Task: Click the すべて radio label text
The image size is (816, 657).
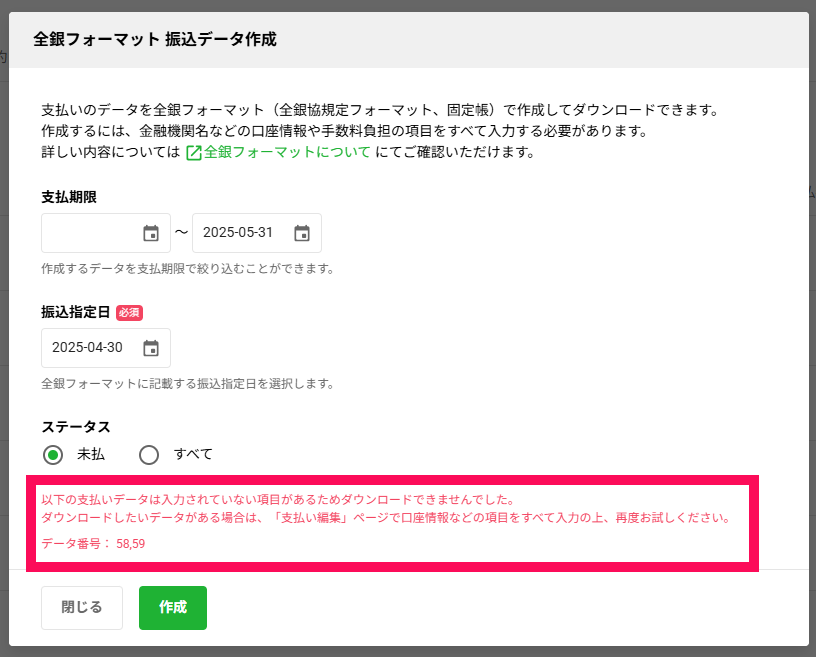Action: pyautogui.click(x=193, y=454)
